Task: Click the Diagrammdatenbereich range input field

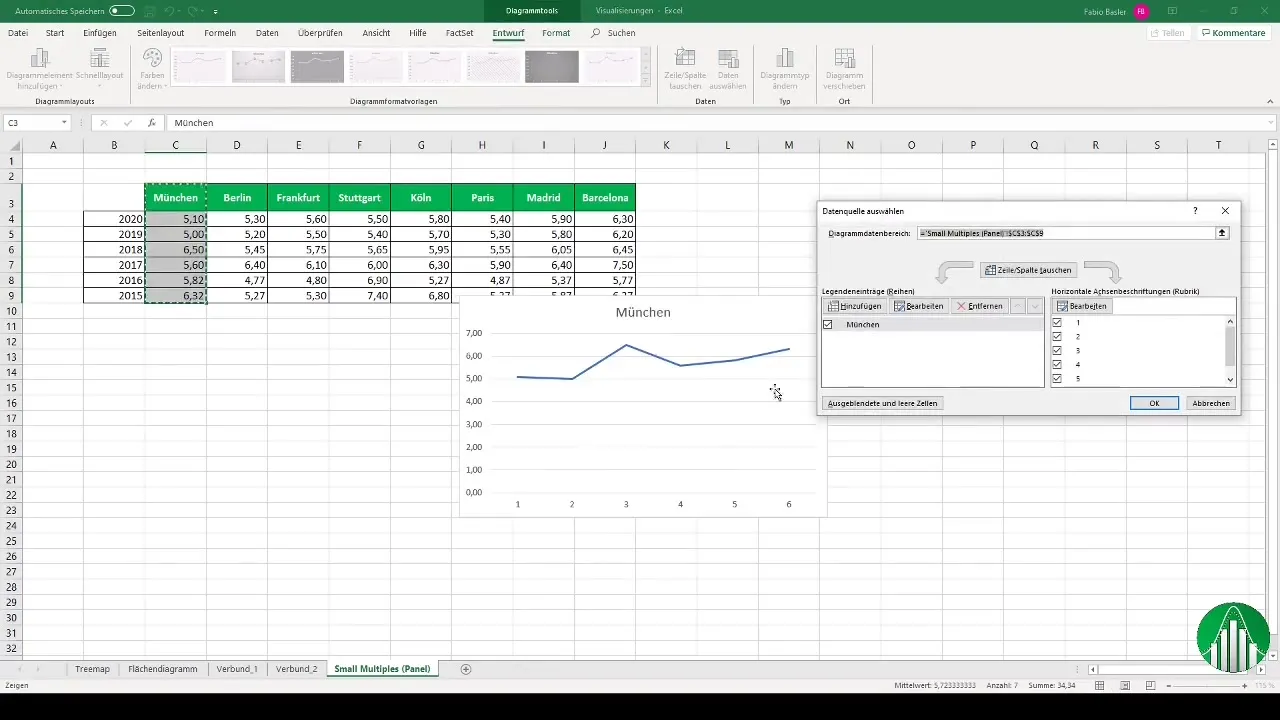Action: [1065, 233]
